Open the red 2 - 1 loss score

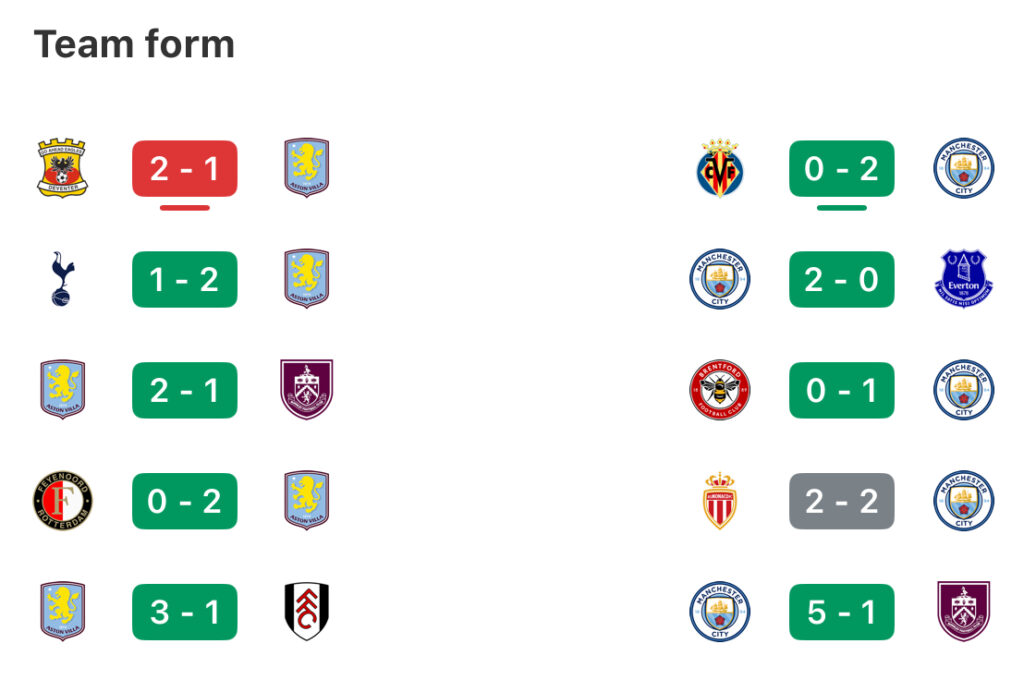(185, 168)
